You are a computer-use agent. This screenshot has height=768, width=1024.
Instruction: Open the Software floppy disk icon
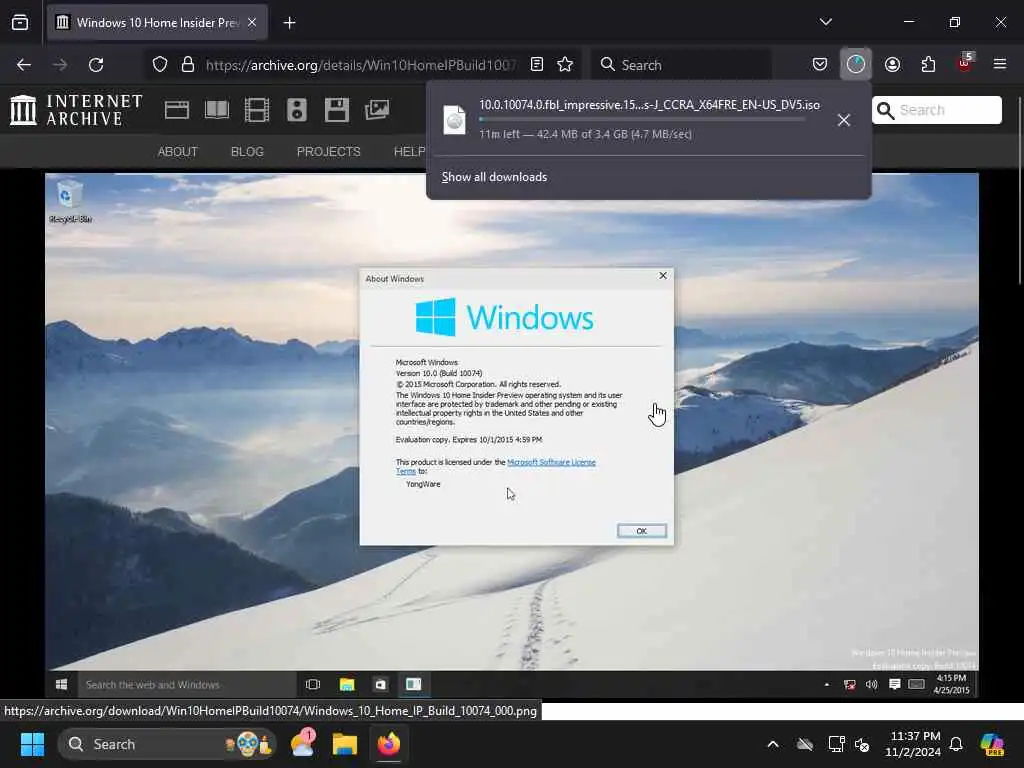(x=336, y=110)
